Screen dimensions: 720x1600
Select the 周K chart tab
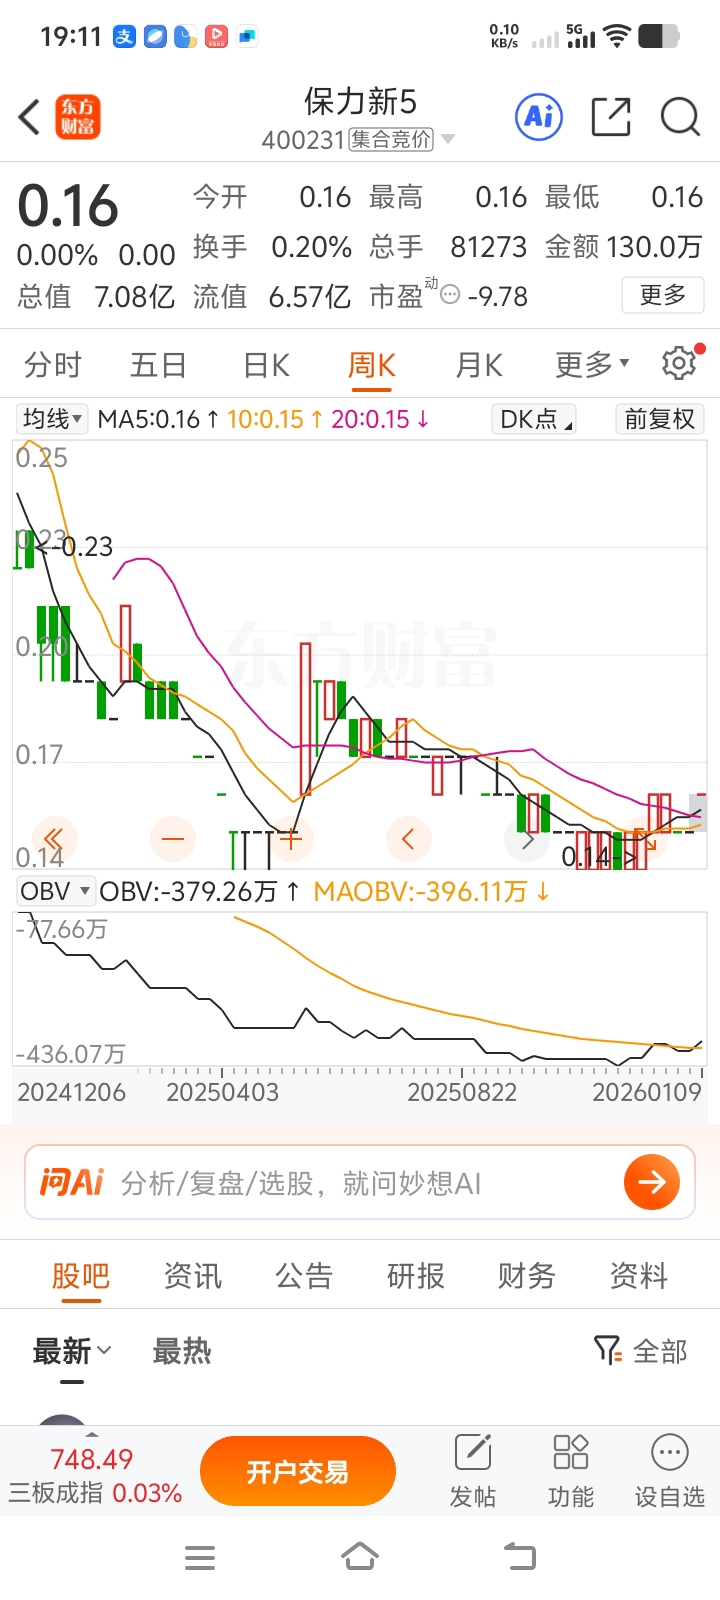coord(372,364)
